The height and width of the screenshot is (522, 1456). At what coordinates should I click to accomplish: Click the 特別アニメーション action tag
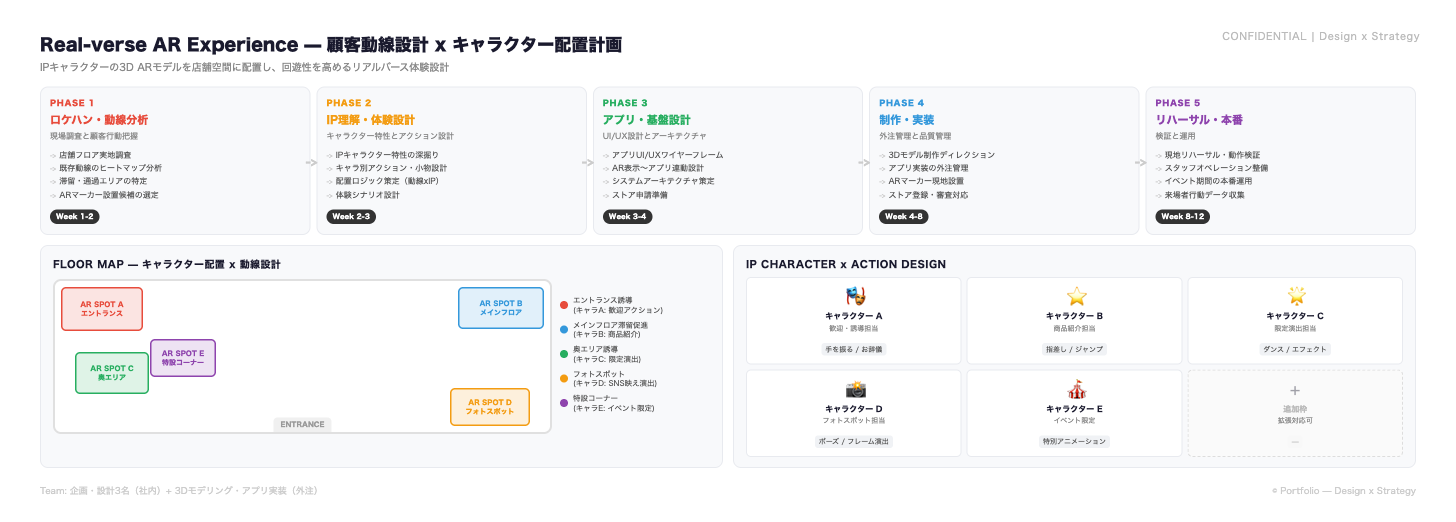tap(1075, 441)
